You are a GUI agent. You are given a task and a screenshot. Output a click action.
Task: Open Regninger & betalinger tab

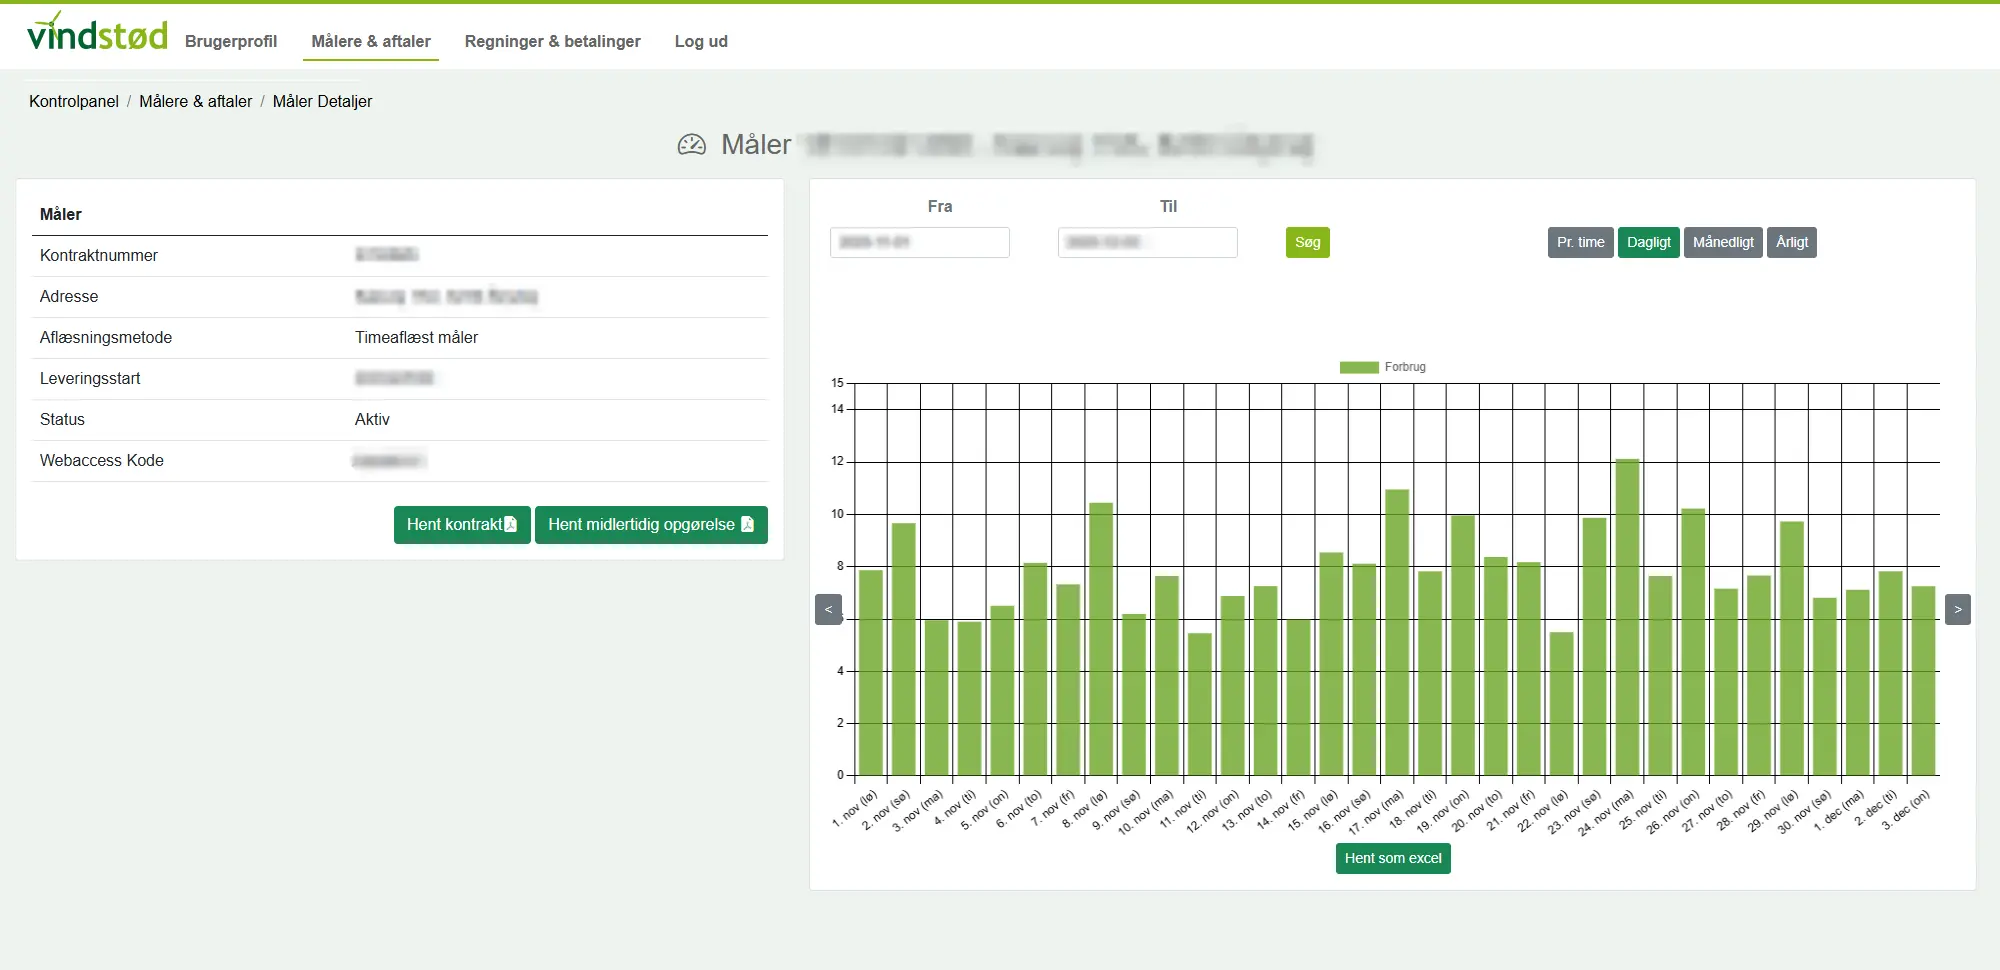point(552,41)
